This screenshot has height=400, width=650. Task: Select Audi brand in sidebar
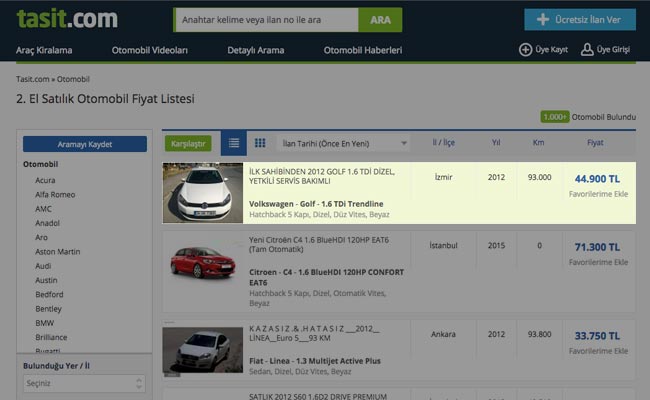tap(43, 266)
